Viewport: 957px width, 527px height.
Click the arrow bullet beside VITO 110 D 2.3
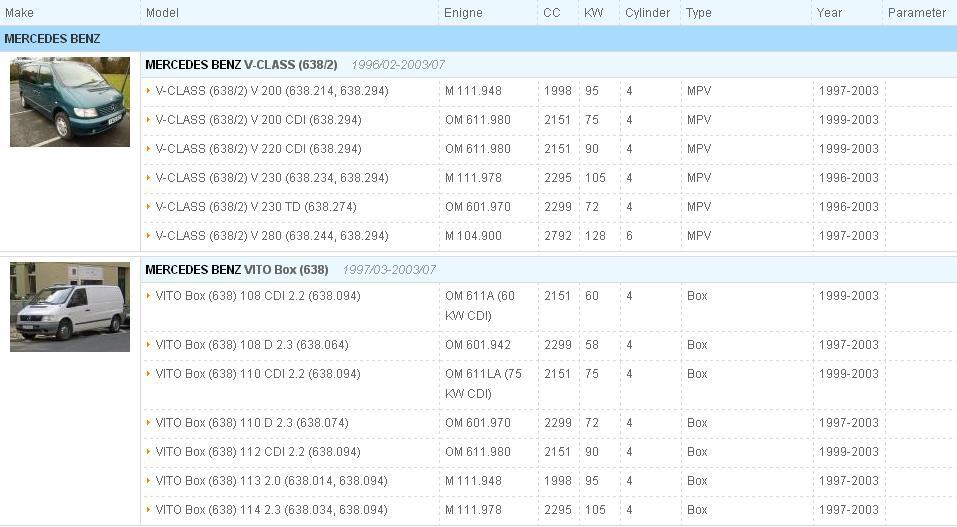coord(148,423)
